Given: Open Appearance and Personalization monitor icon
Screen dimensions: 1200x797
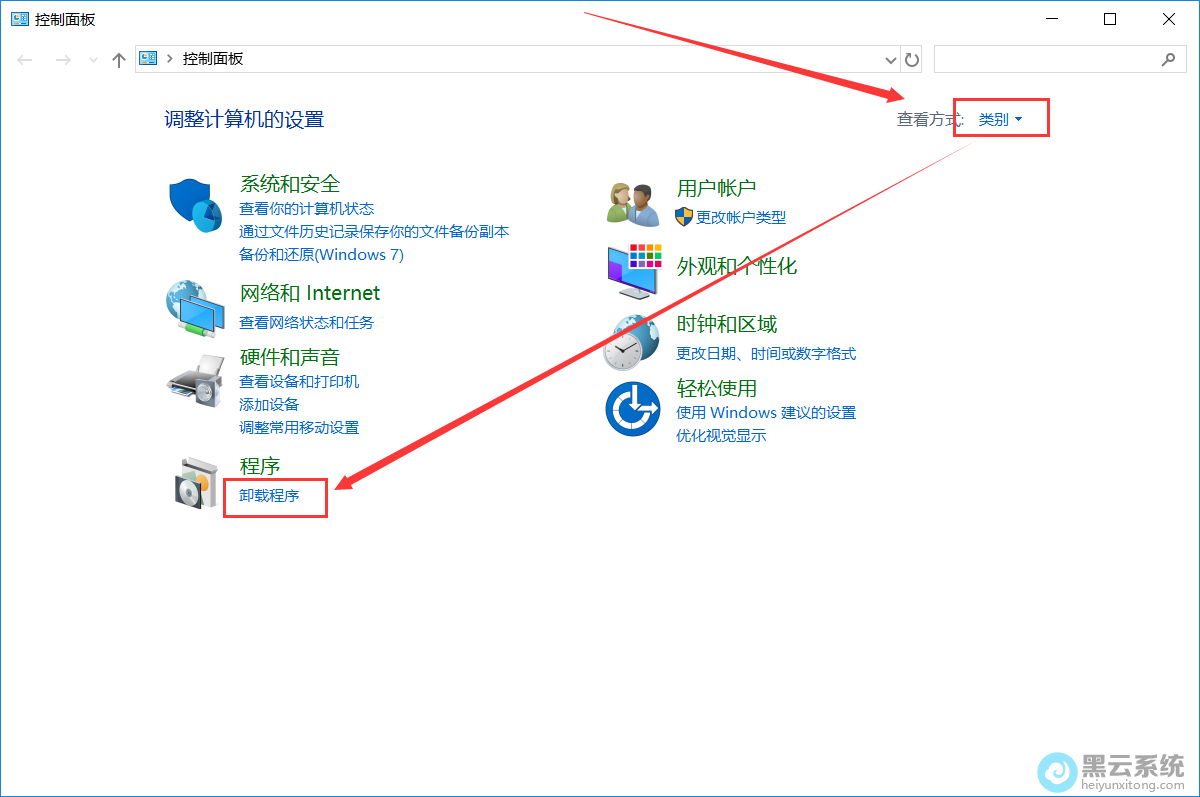Looking at the screenshot, I should 634,270.
